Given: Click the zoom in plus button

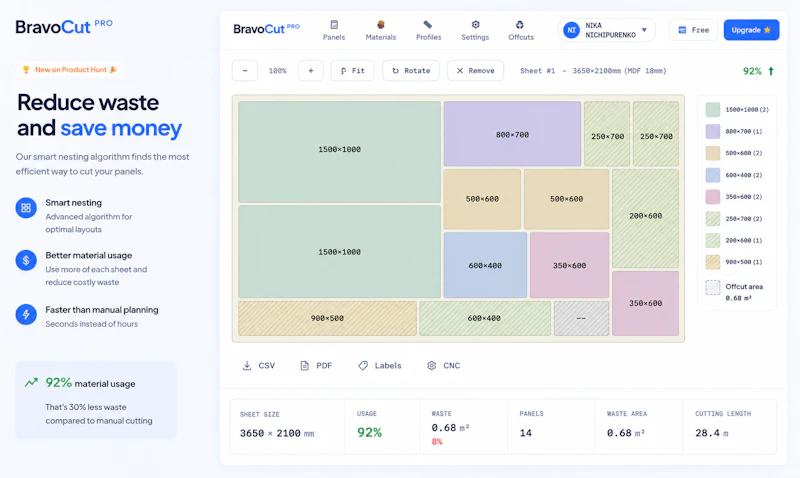Looking at the screenshot, I should (x=311, y=71).
